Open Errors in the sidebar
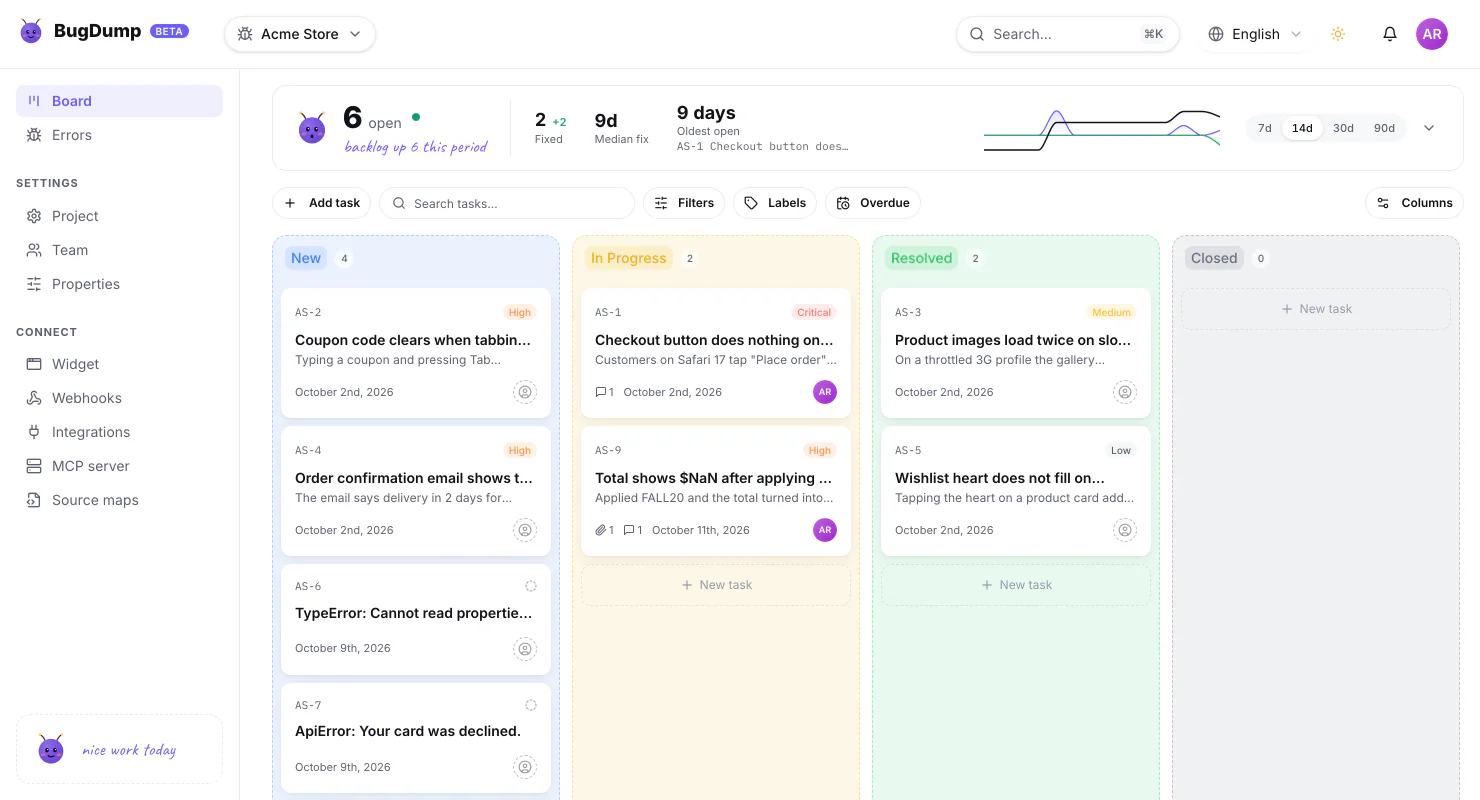This screenshot has height=800, width=1480. click(119, 135)
